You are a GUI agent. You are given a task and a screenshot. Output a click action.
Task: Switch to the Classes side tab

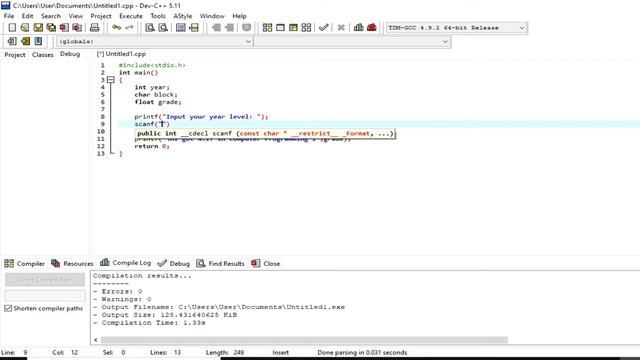coord(42,54)
